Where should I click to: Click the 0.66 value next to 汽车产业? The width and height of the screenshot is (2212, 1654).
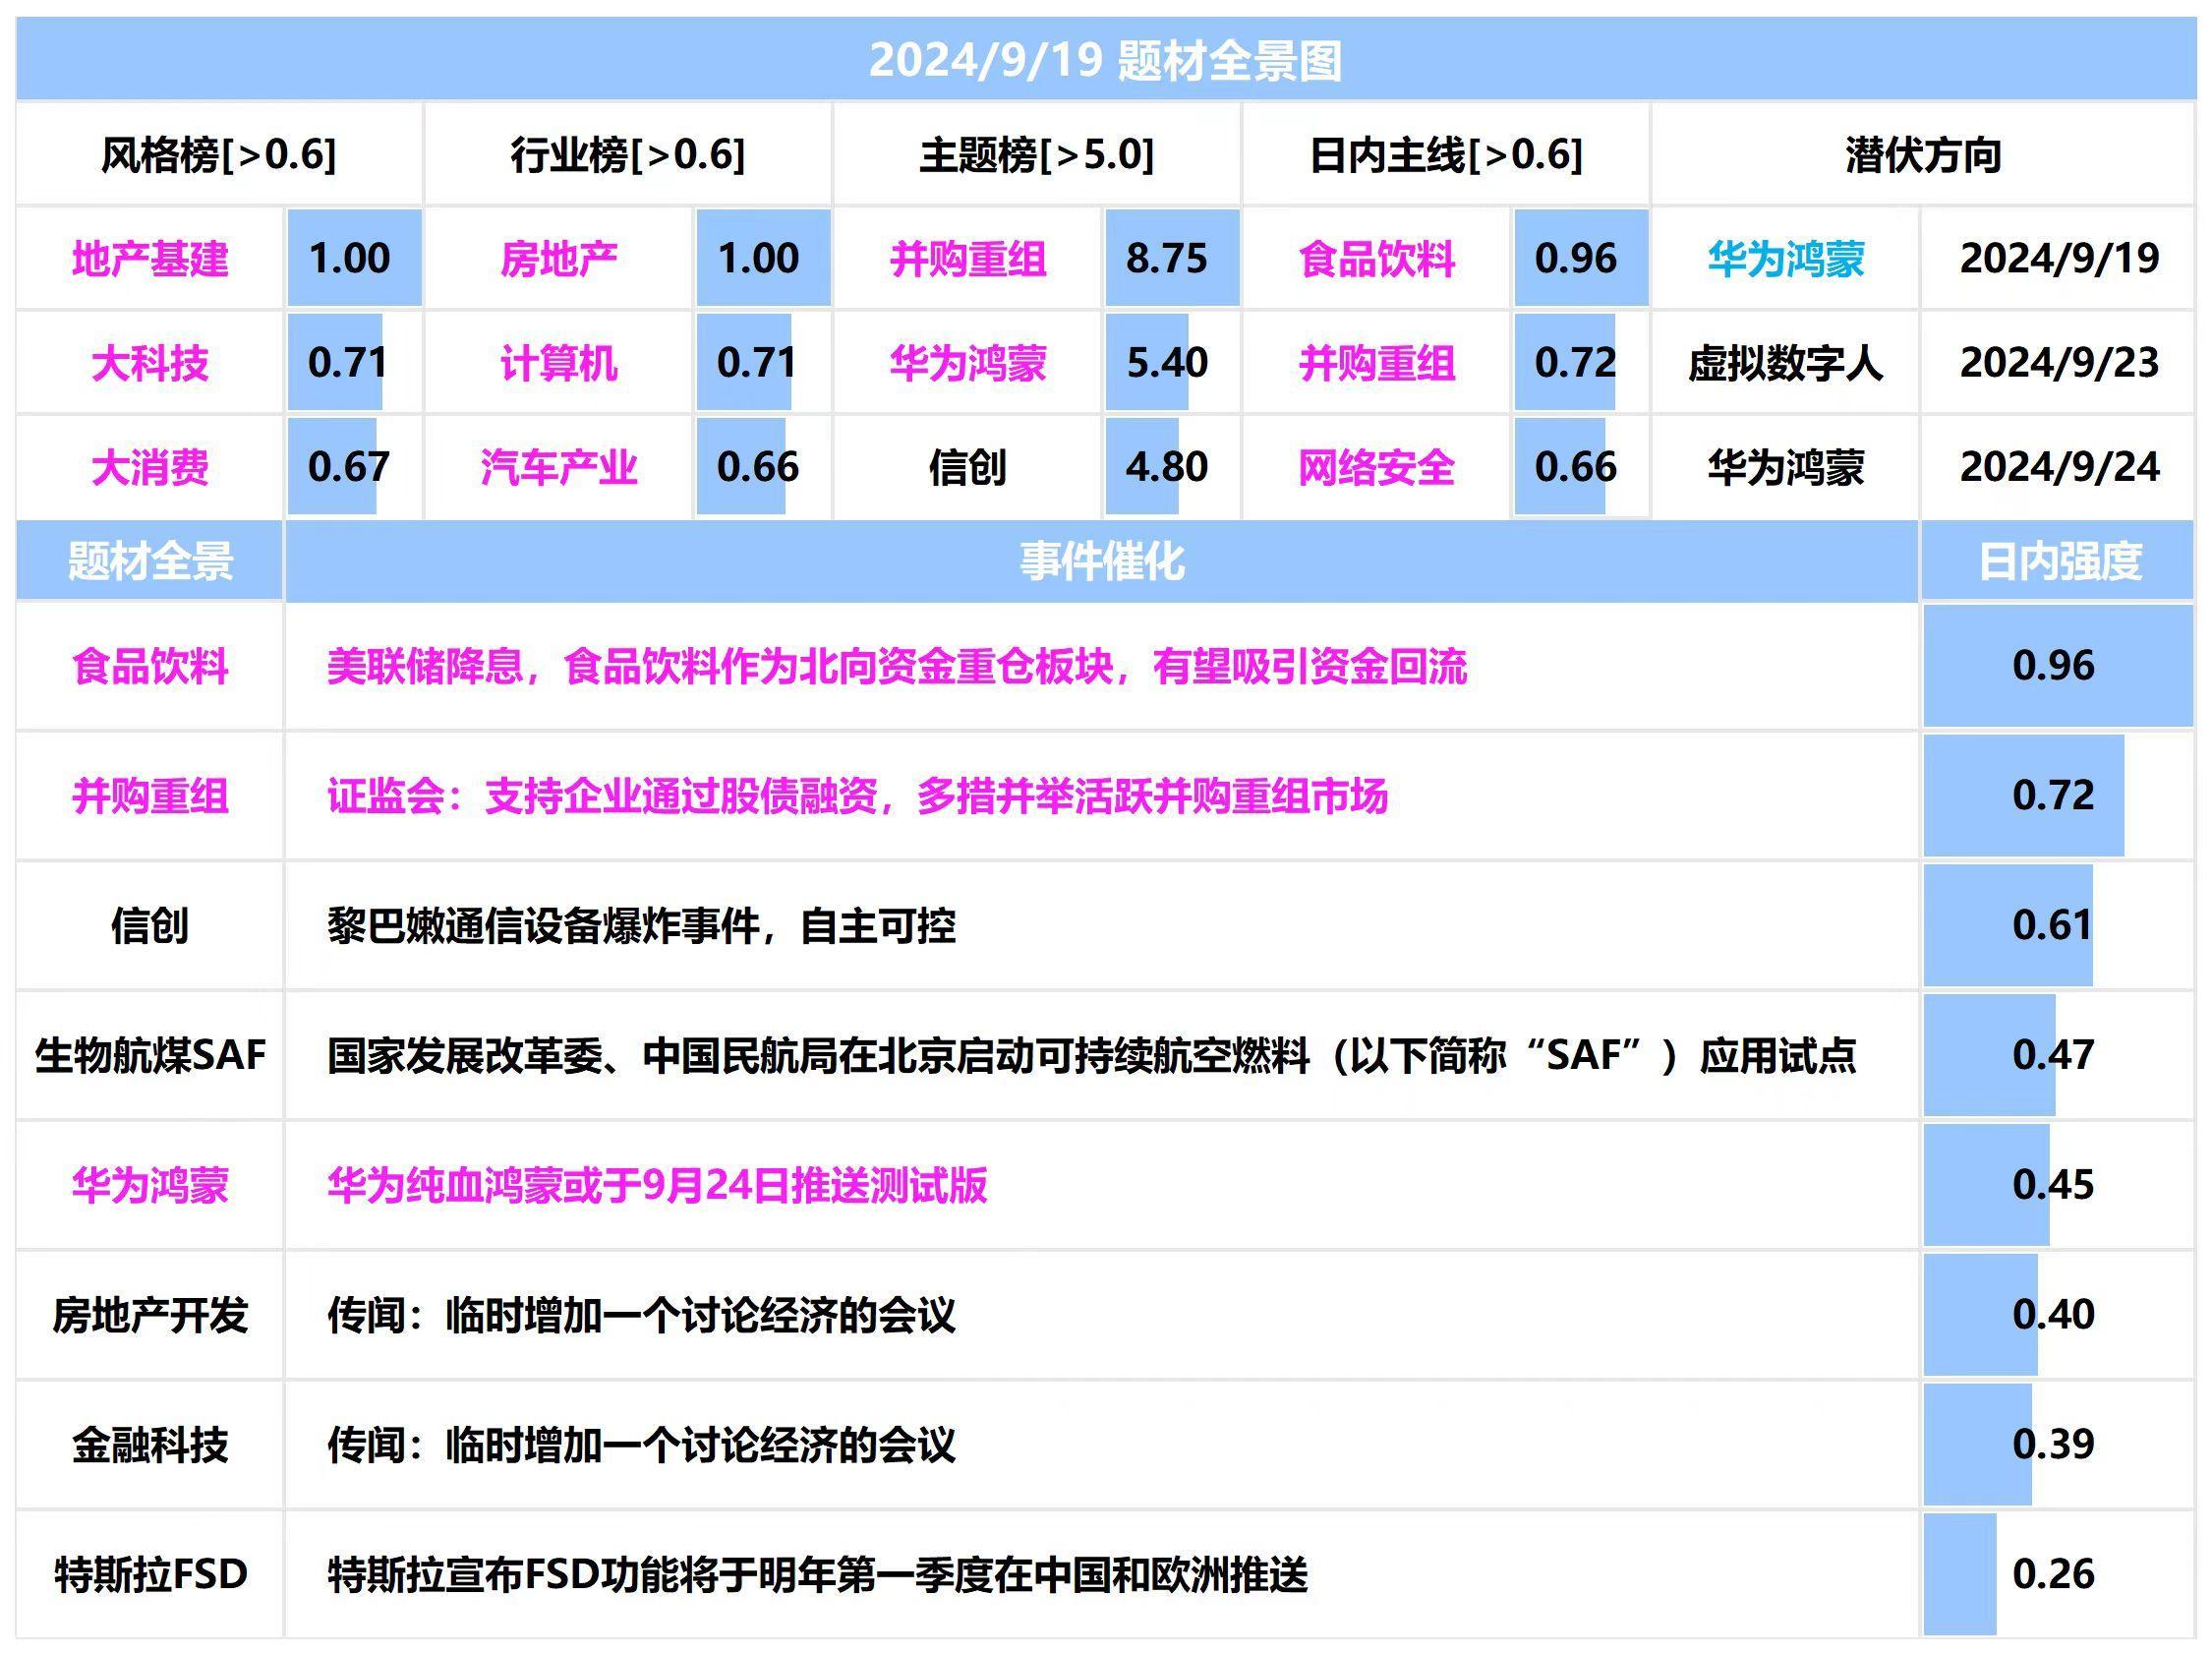tap(763, 466)
